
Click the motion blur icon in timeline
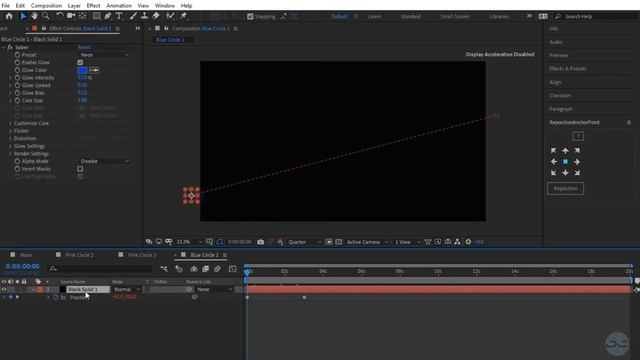click(217, 269)
